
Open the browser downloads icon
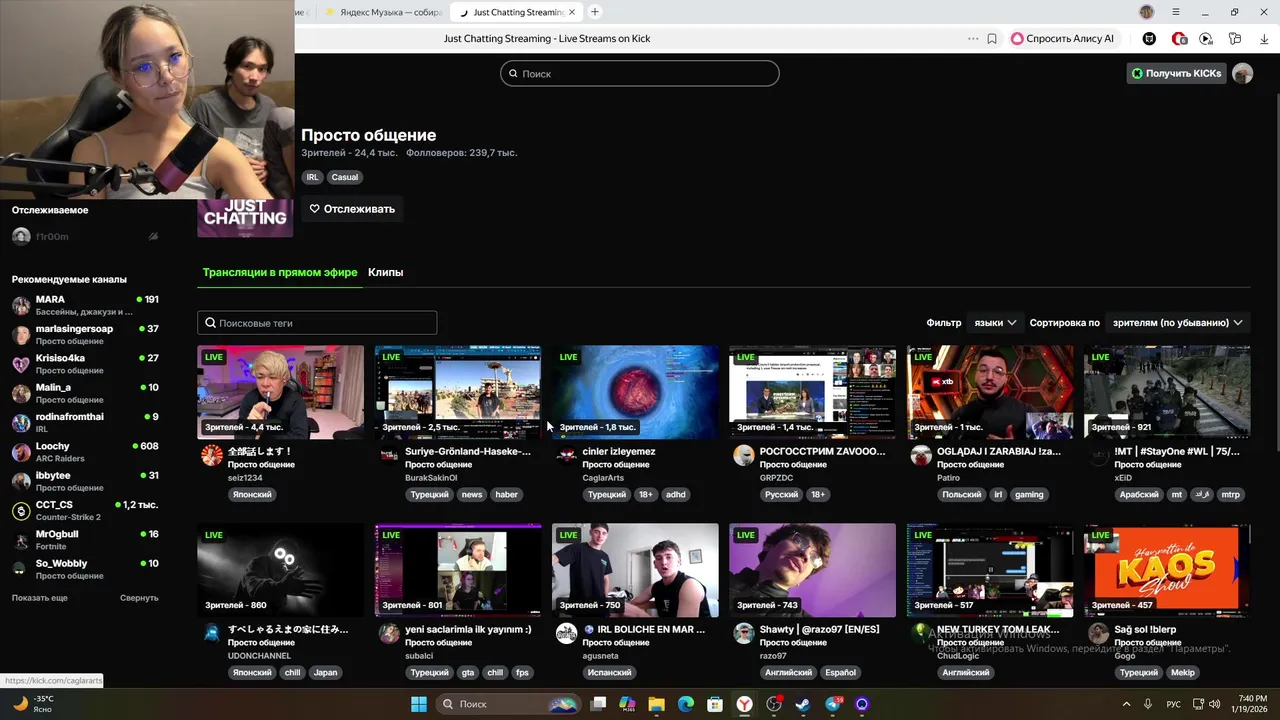pos(1263,39)
